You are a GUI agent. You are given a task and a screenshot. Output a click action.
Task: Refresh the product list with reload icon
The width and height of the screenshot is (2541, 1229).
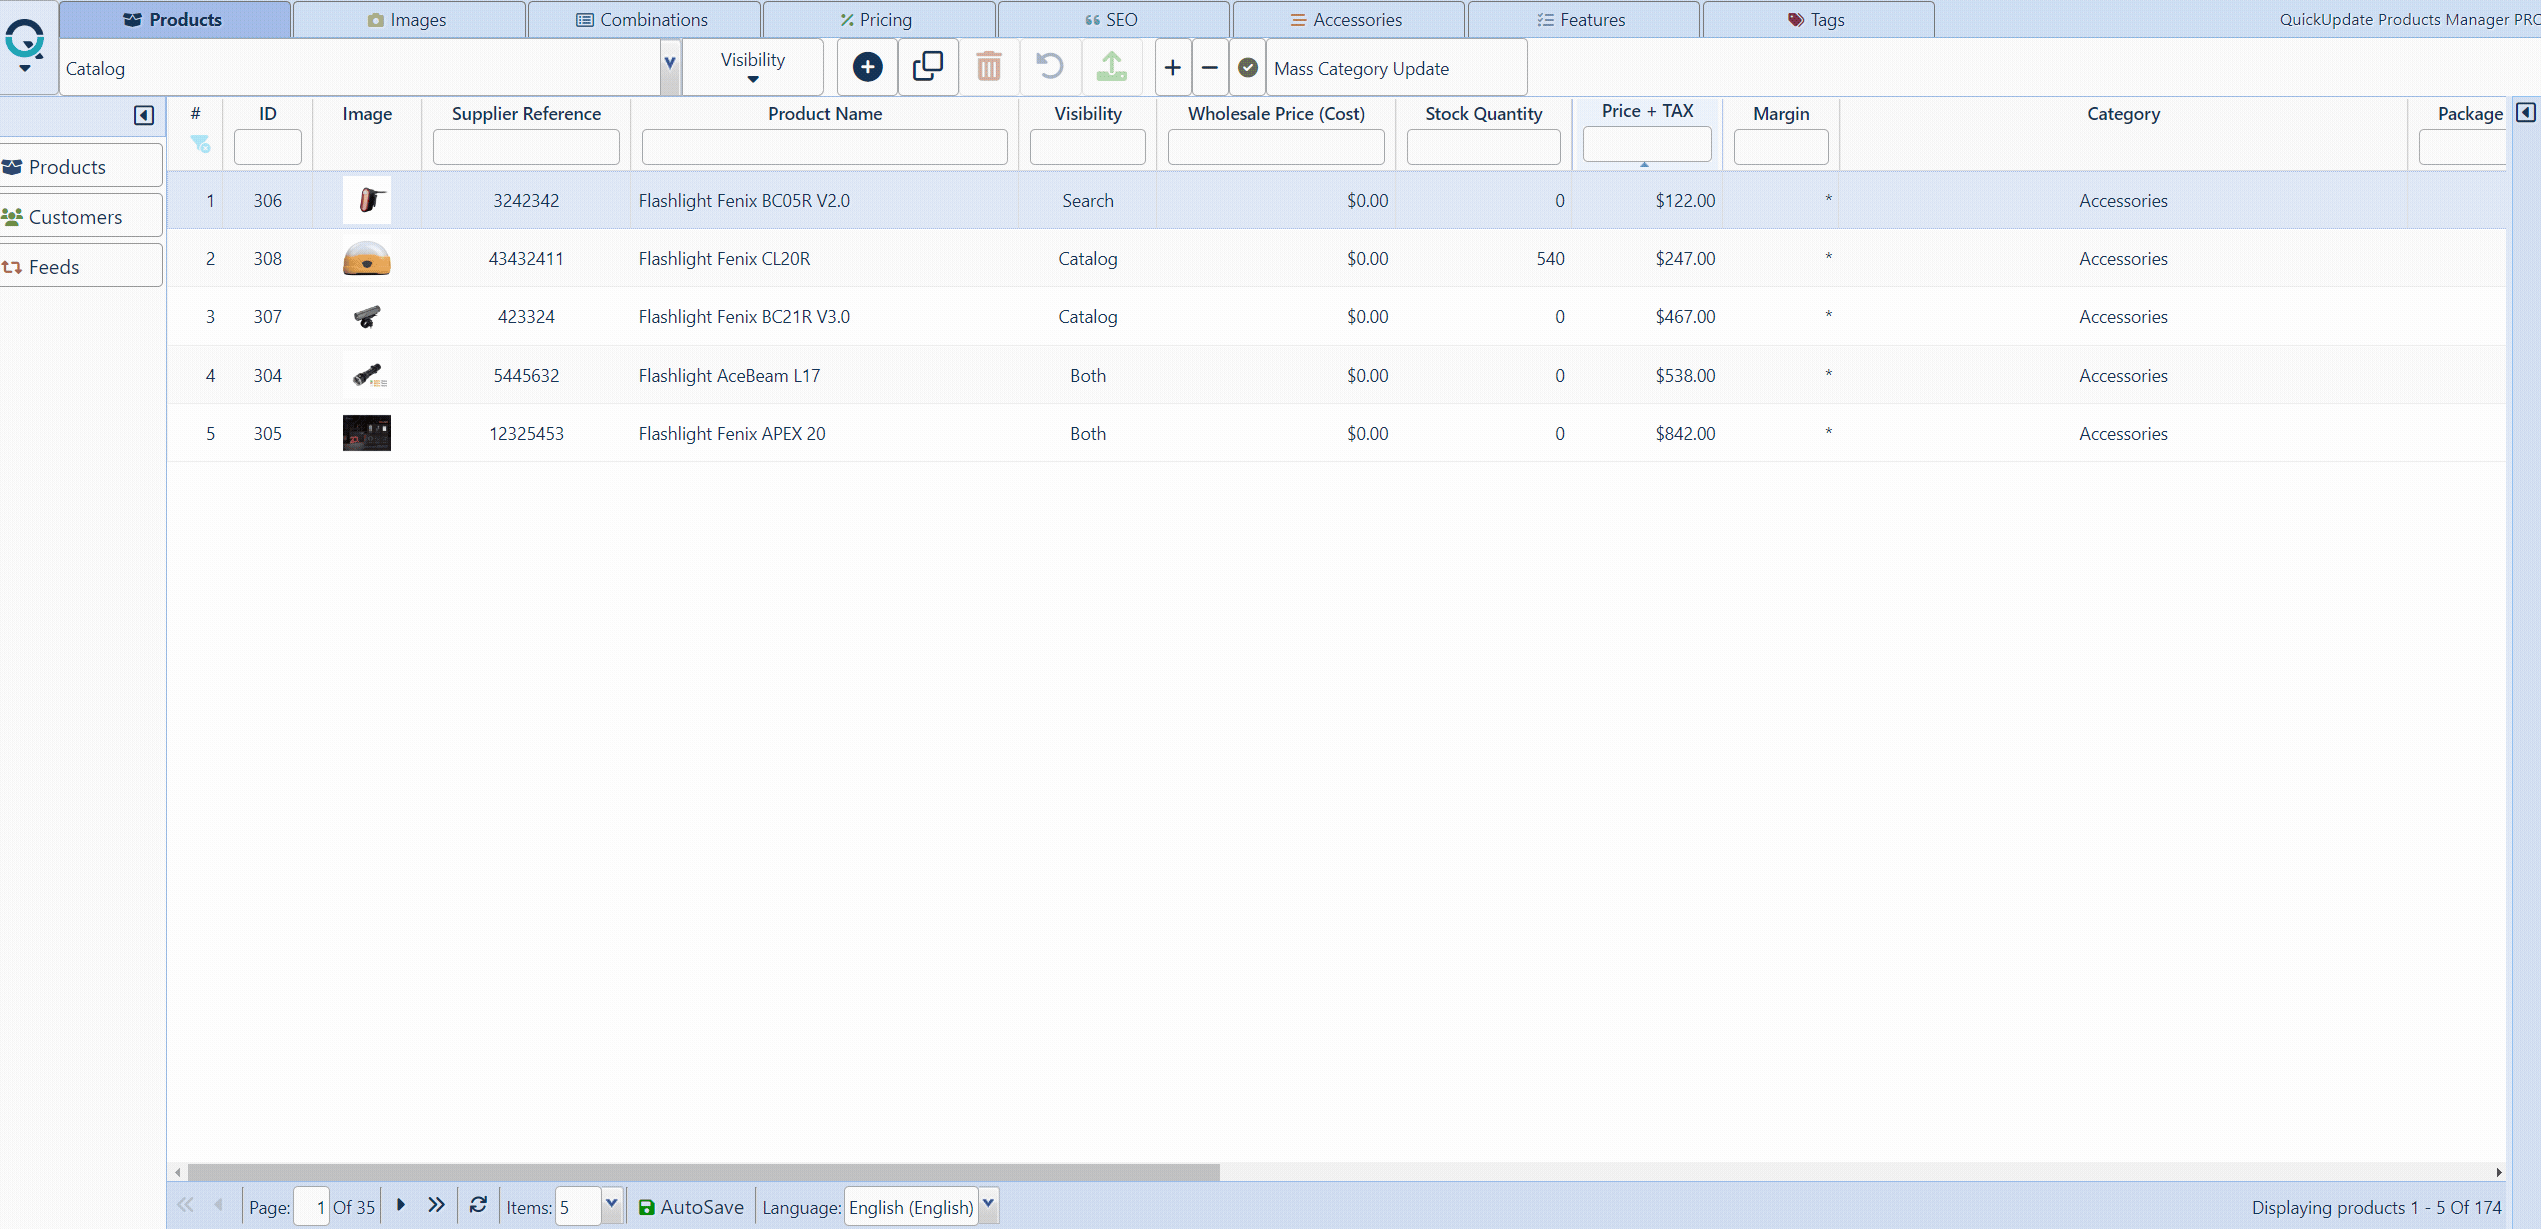(x=478, y=1205)
